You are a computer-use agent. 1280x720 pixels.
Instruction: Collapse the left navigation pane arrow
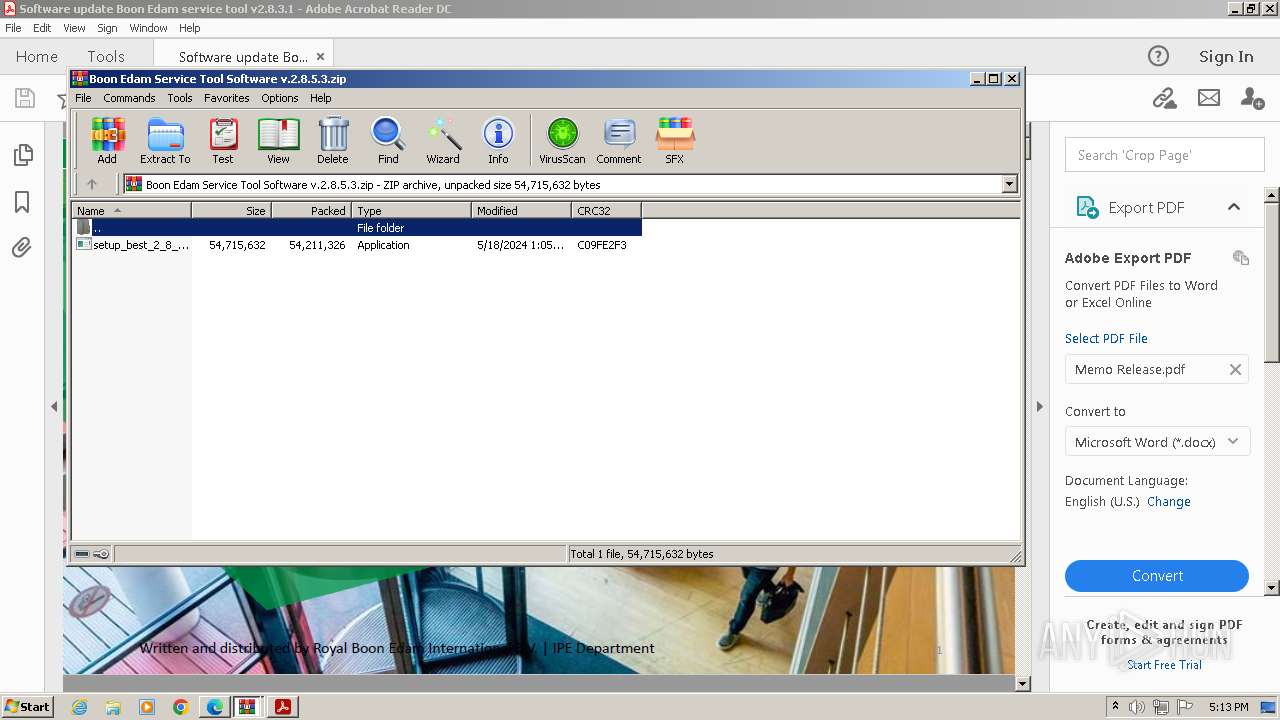54,407
